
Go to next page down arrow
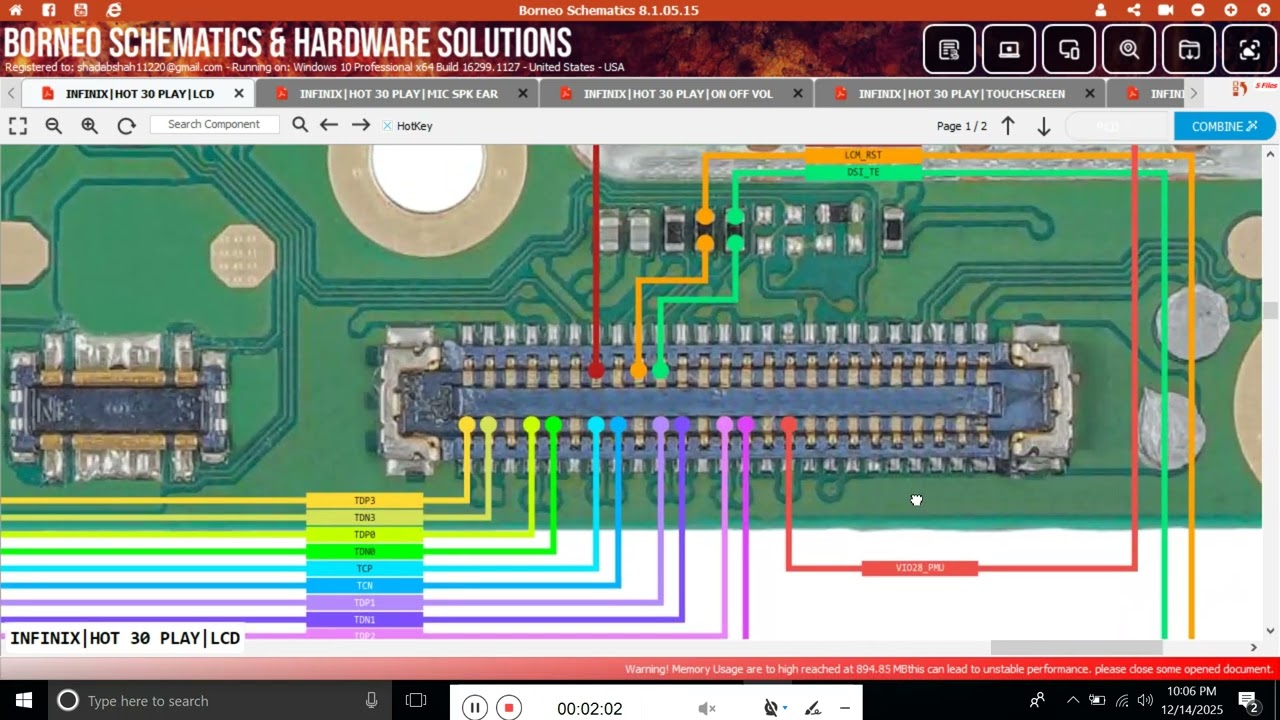tap(1043, 126)
